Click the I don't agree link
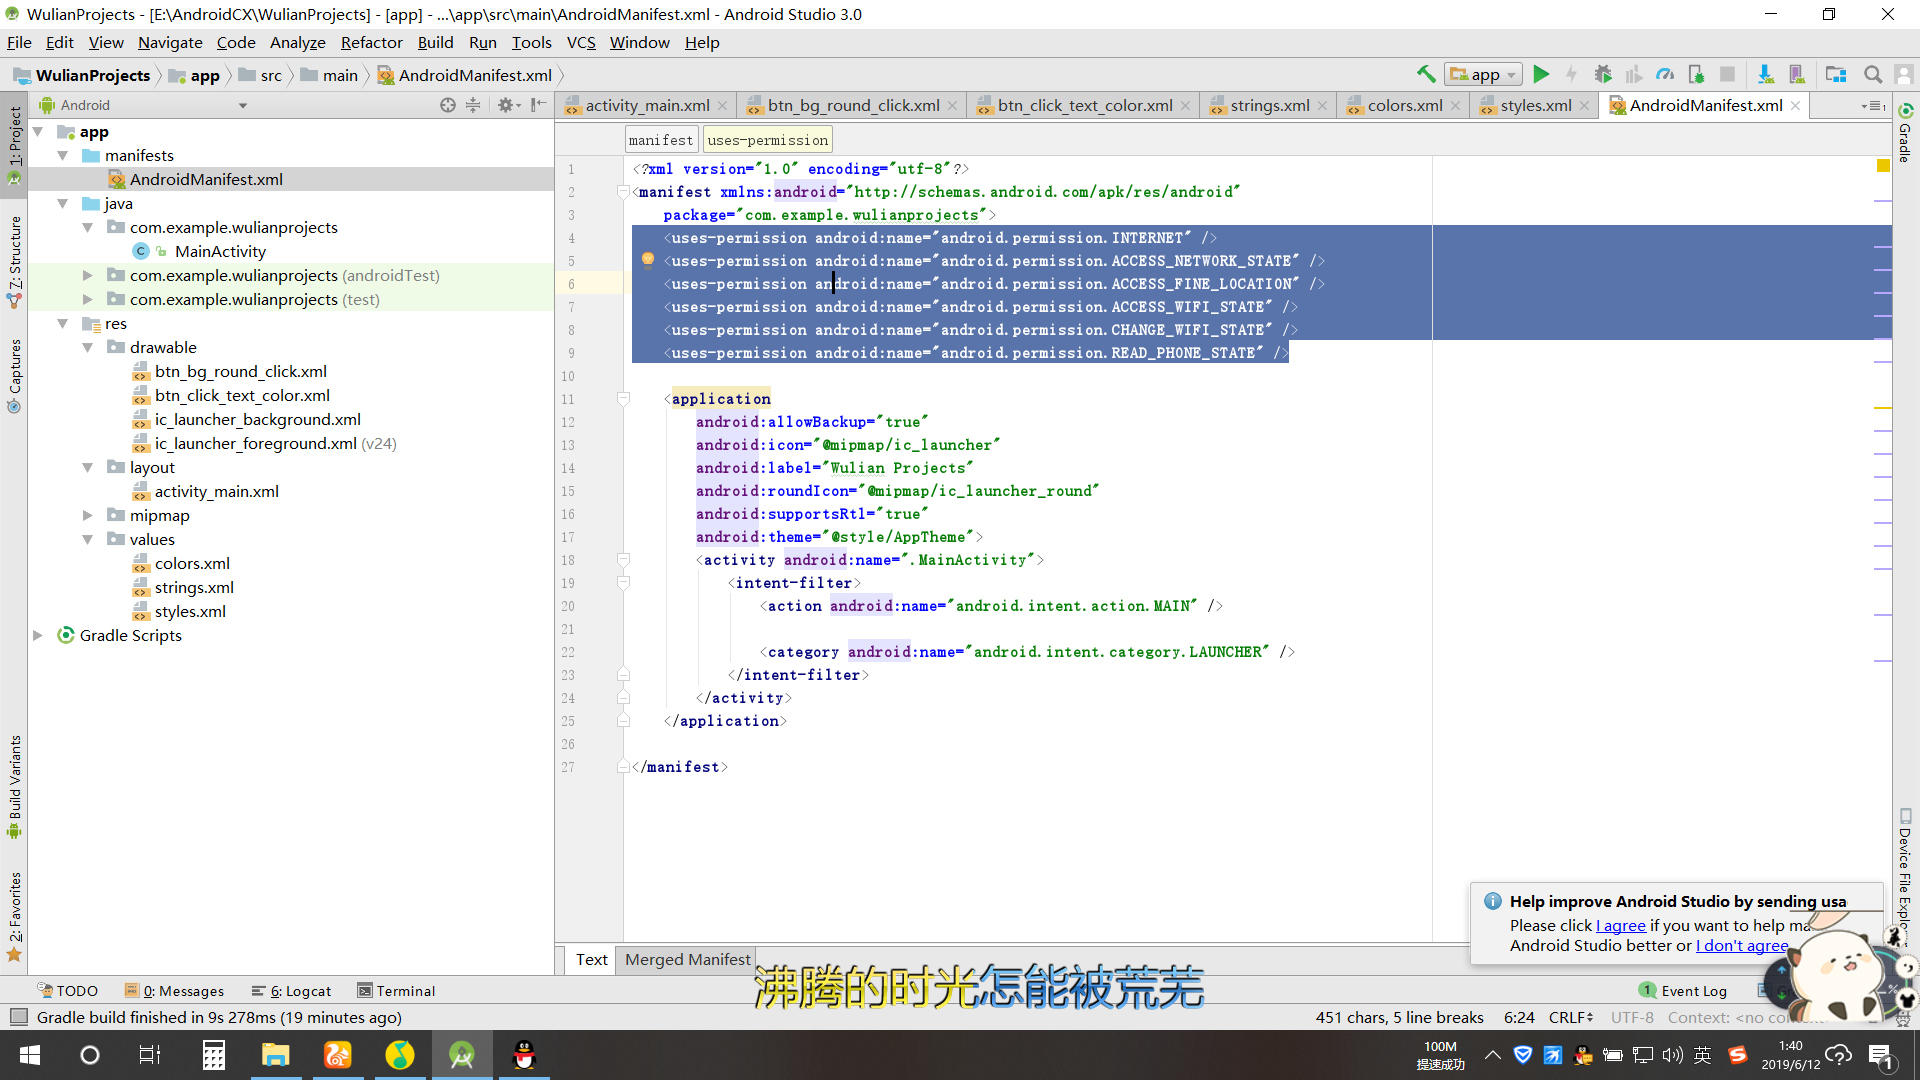 point(1742,945)
